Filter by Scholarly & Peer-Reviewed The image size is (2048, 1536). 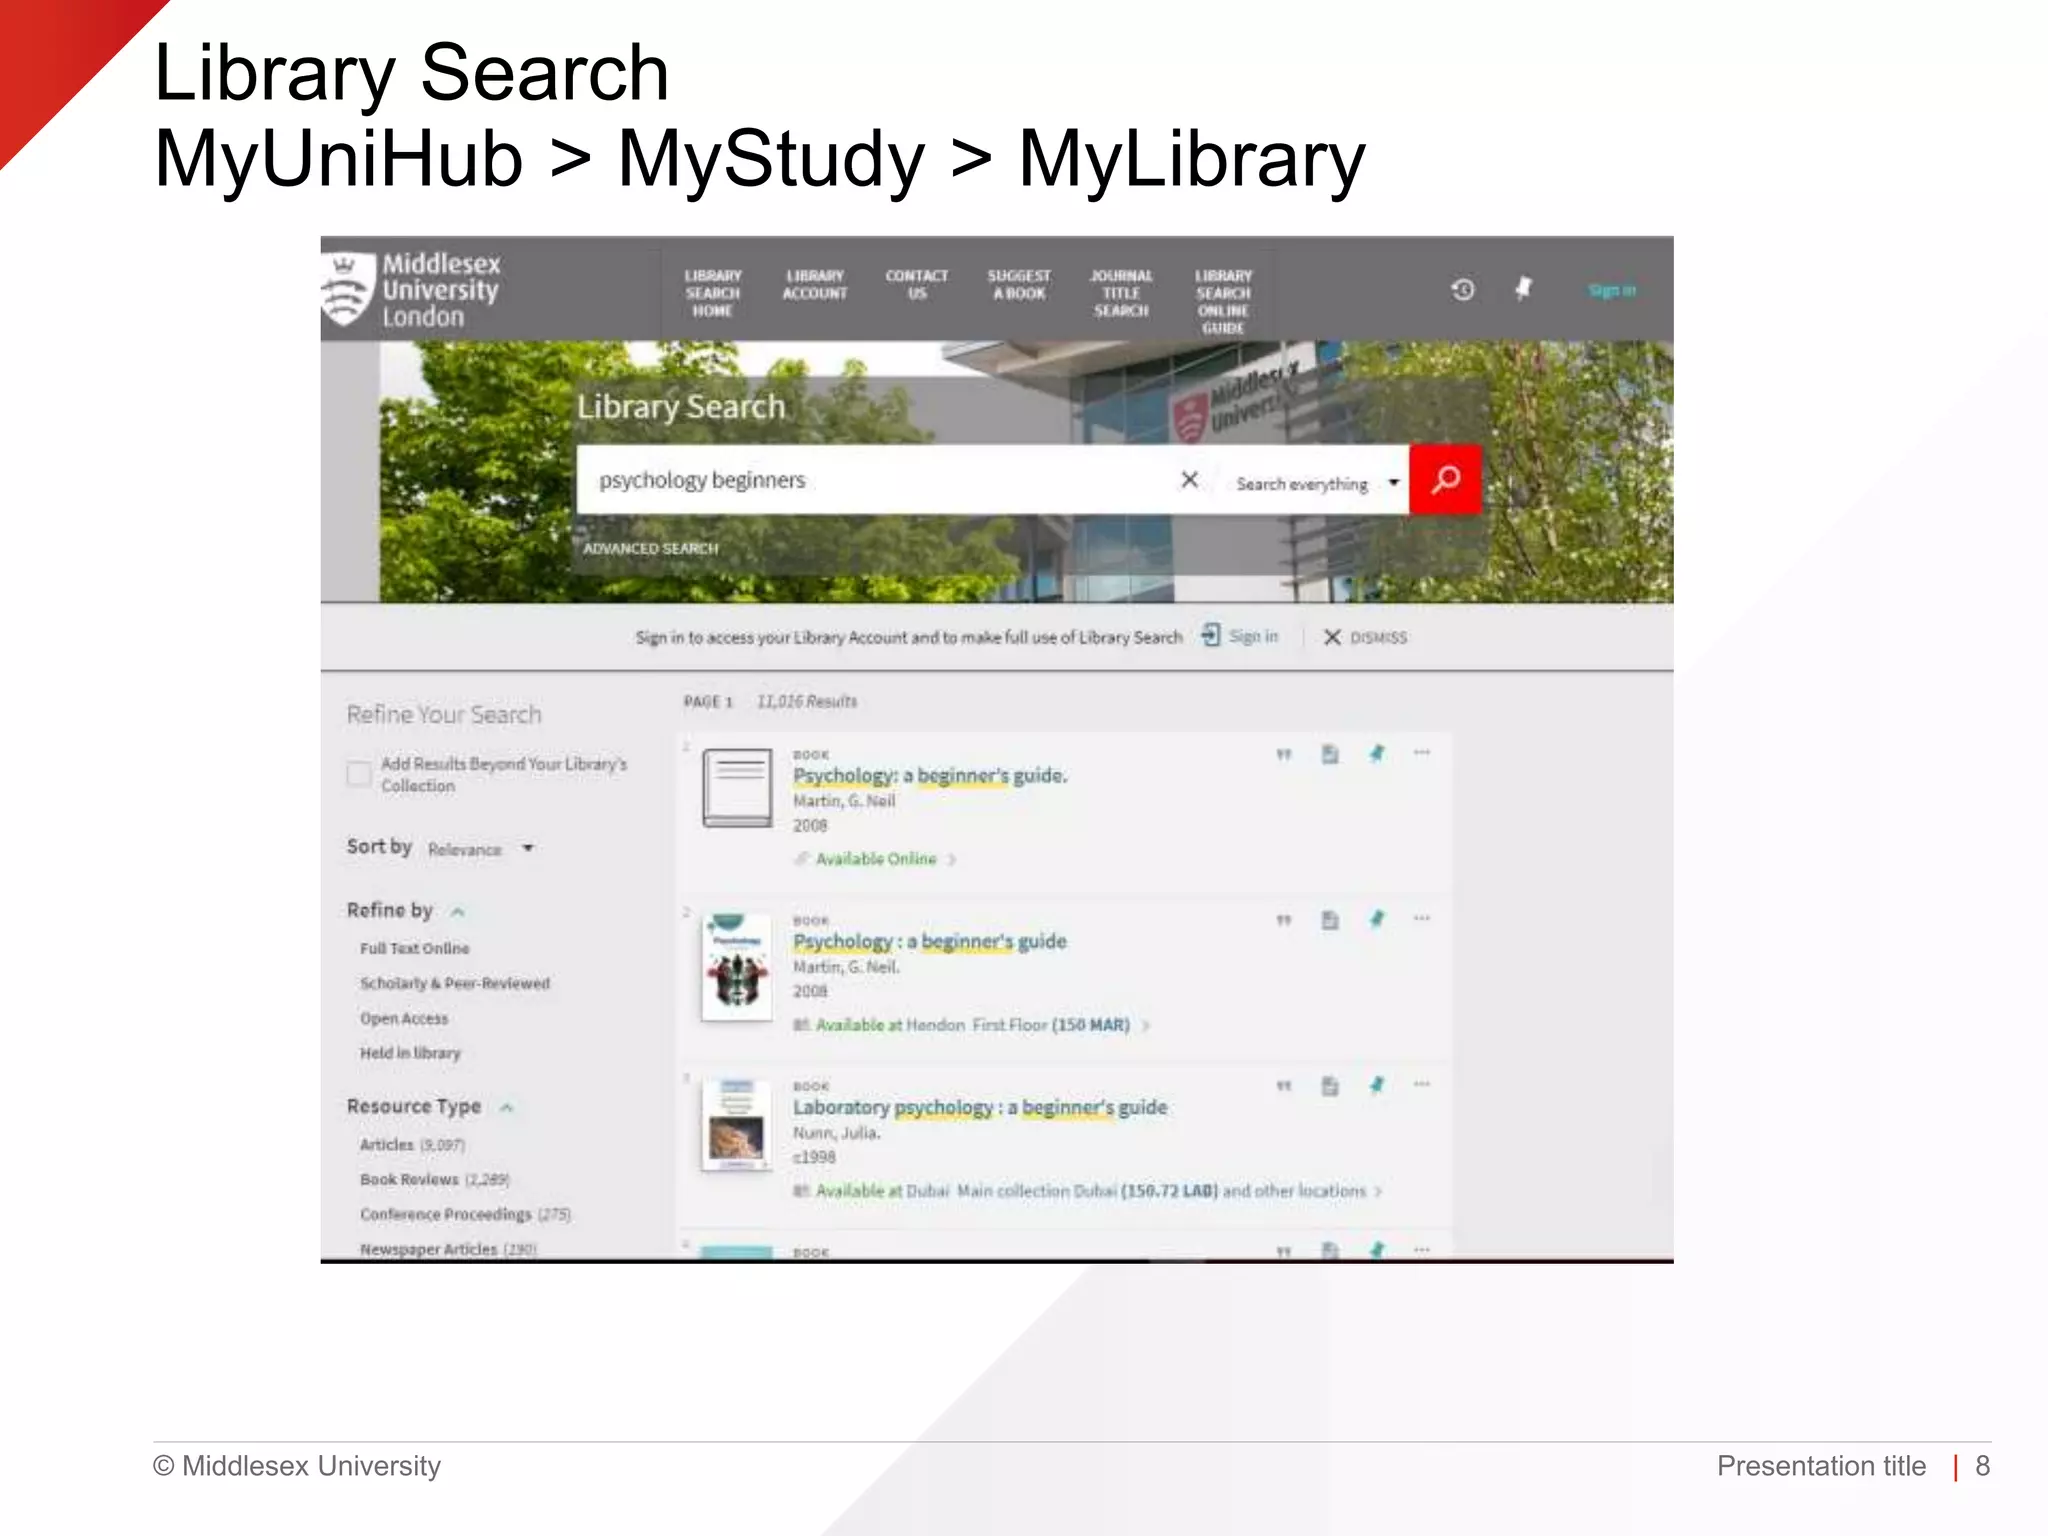click(455, 983)
